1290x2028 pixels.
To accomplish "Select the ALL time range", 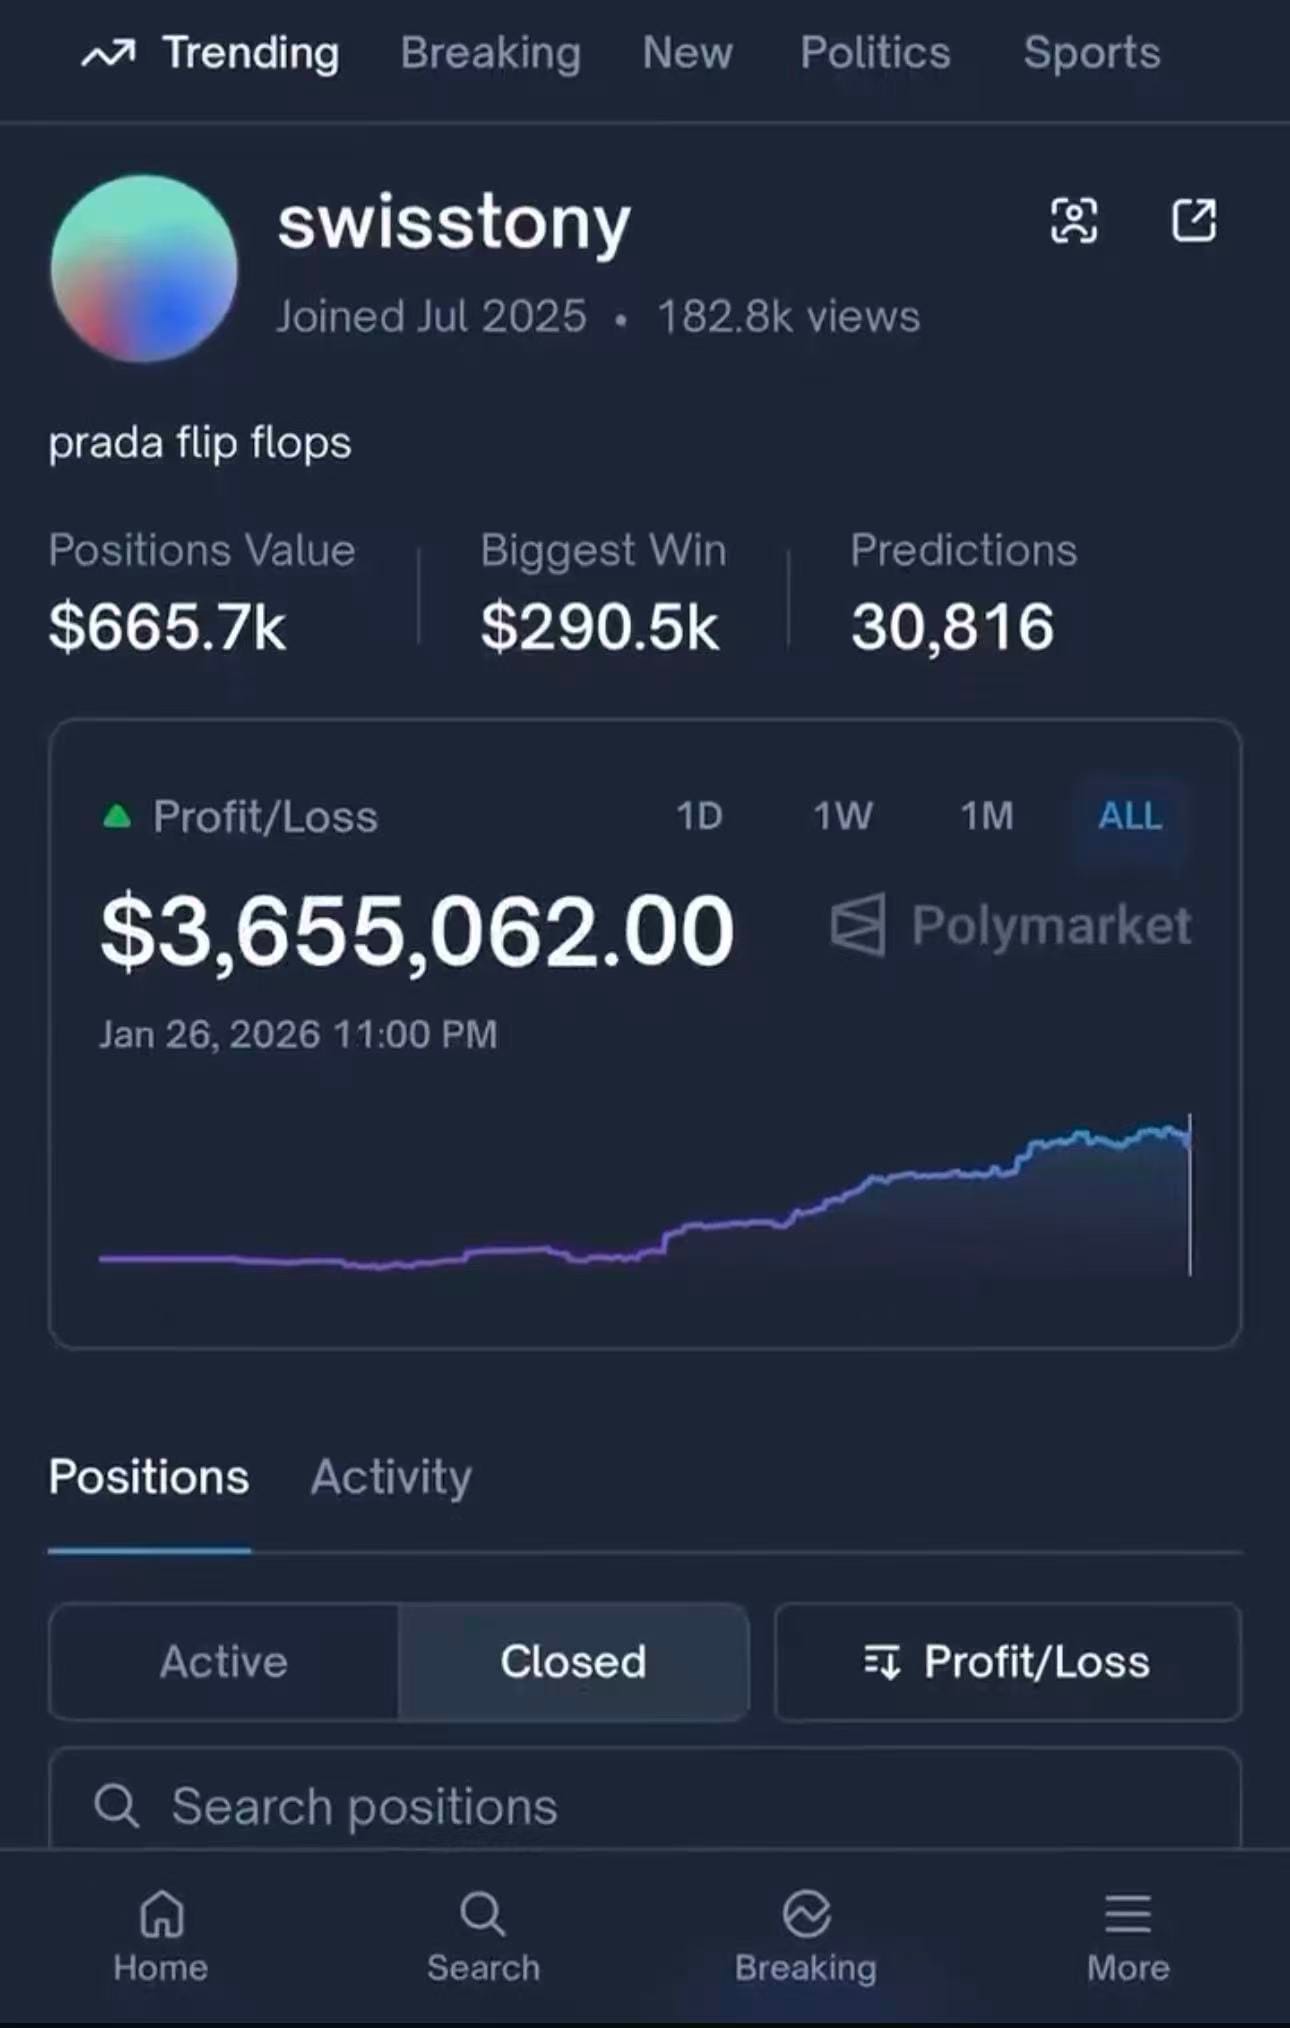I will tap(1130, 816).
